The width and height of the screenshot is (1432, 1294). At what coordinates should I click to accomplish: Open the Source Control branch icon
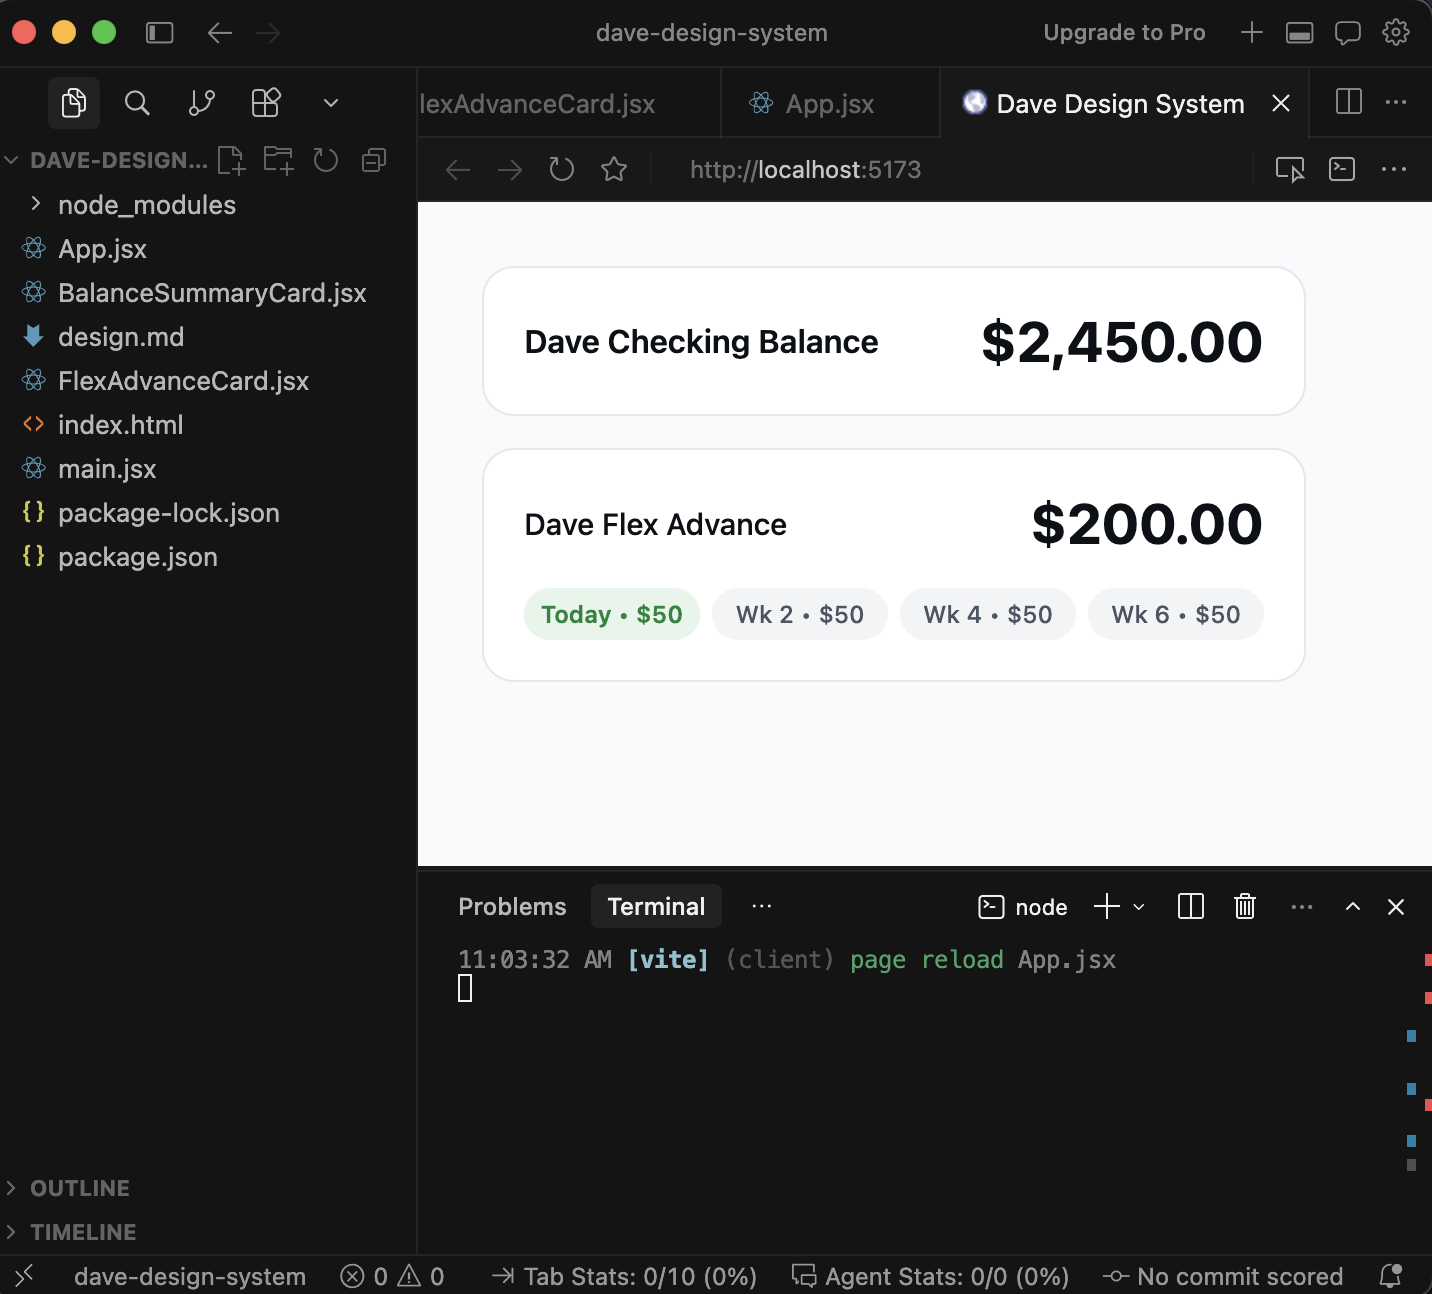point(202,103)
